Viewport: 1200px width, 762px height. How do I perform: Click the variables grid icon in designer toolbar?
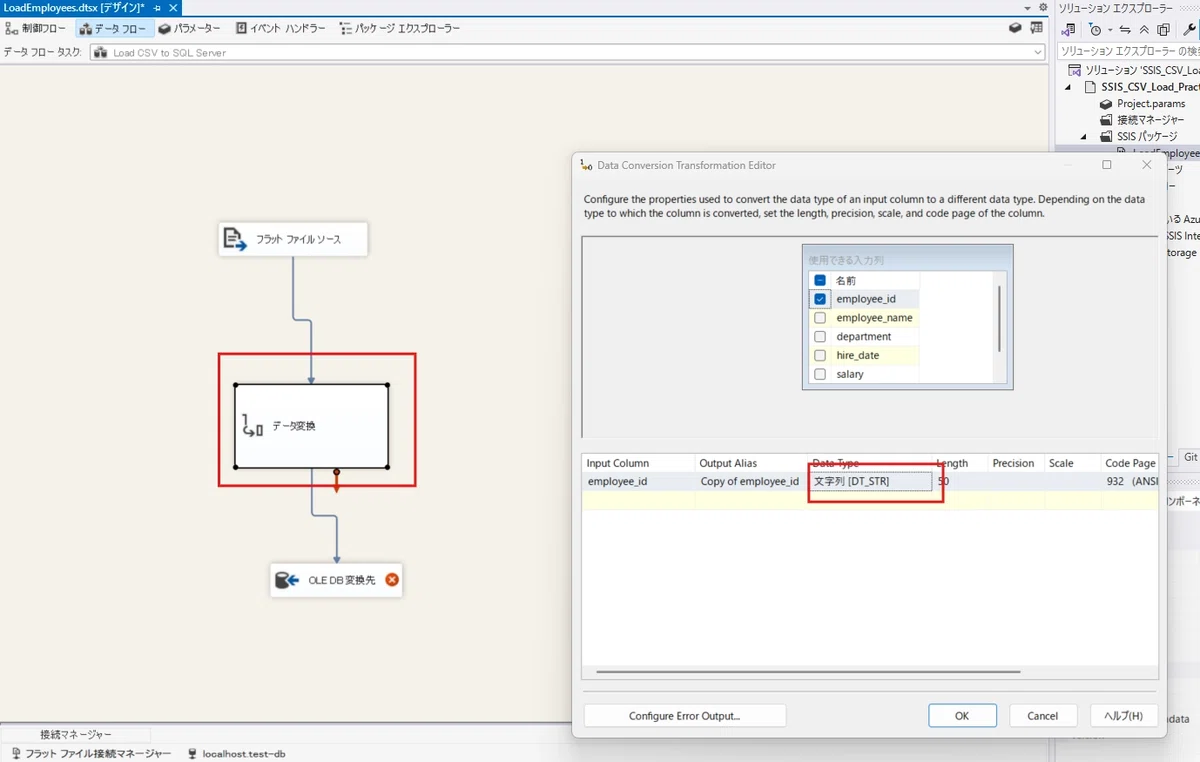point(1037,28)
